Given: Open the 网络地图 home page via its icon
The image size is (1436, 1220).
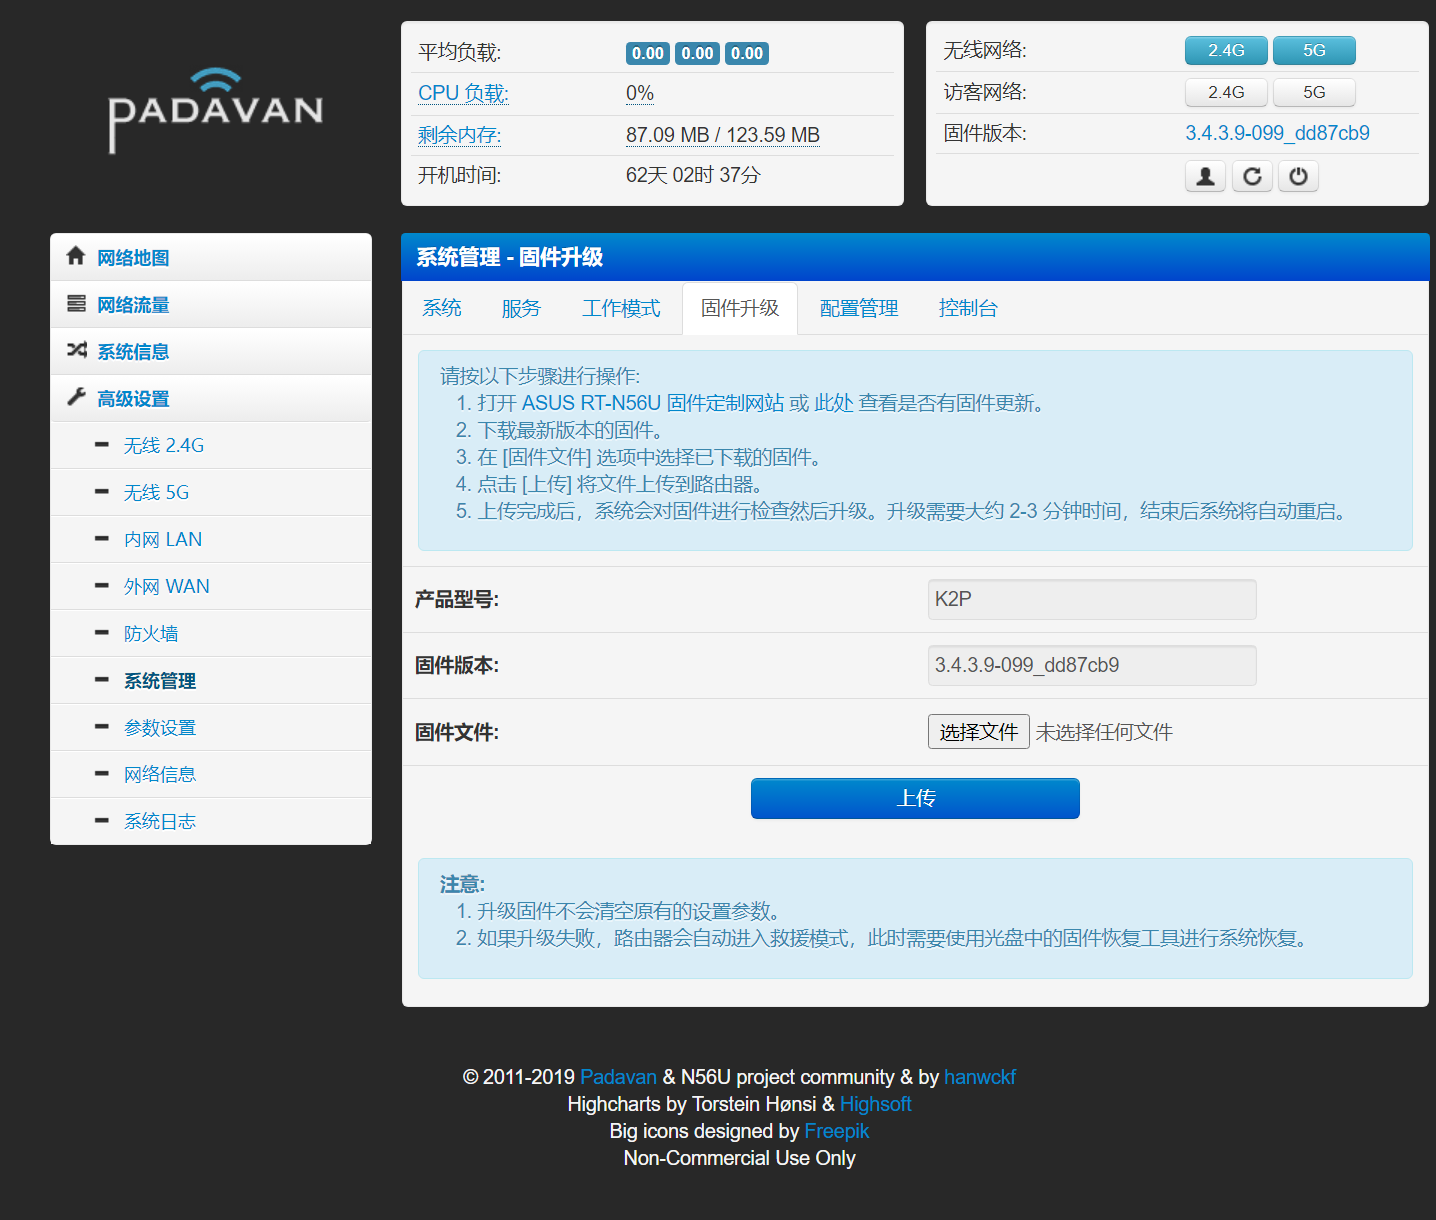Looking at the screenshot, I should coord(76,257).
